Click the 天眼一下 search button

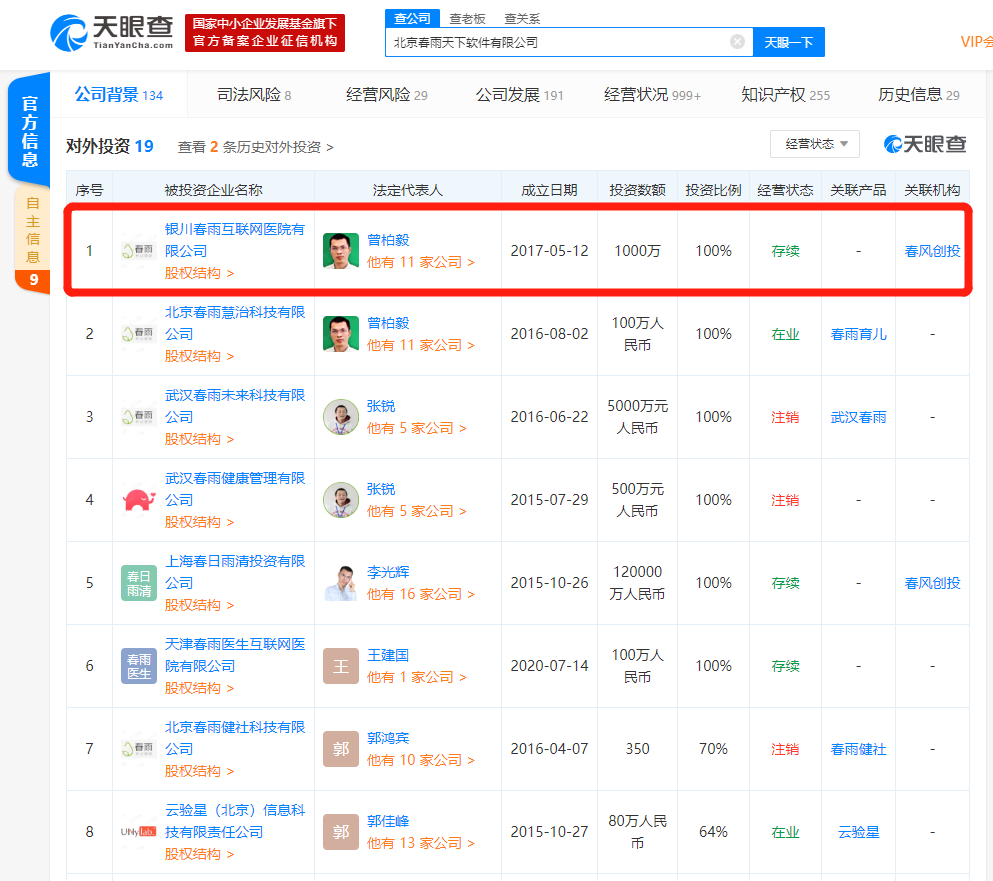coord(789,41)
